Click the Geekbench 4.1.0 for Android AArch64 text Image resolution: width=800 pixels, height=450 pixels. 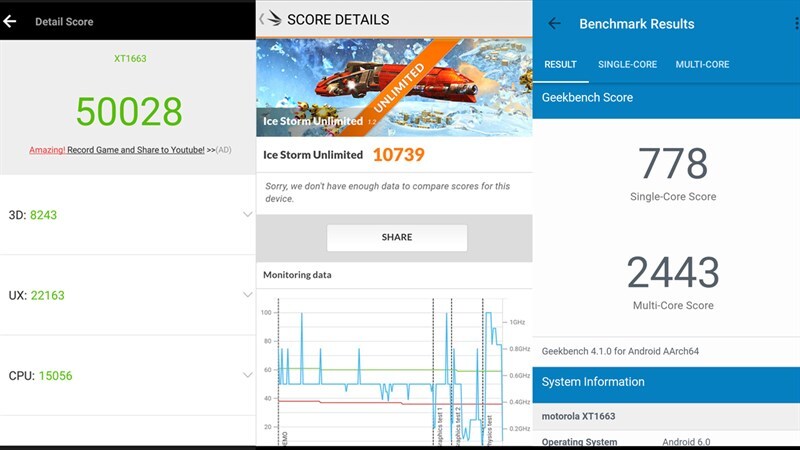click(x=620, y=351)
